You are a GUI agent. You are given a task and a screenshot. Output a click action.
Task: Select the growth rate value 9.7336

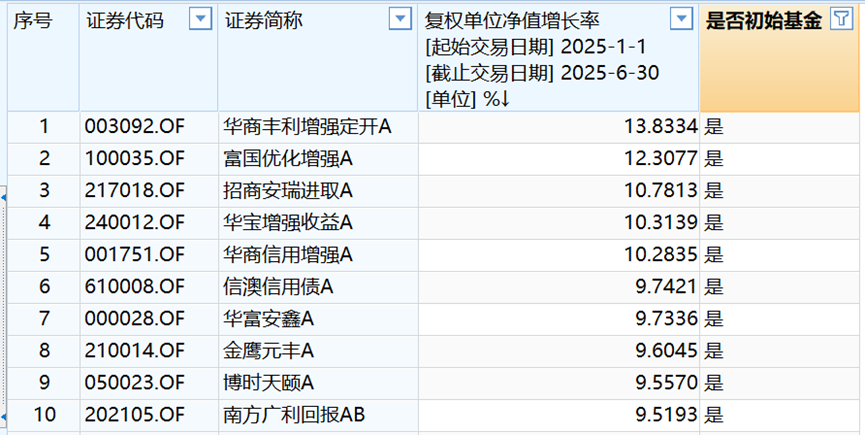[667, 319]
